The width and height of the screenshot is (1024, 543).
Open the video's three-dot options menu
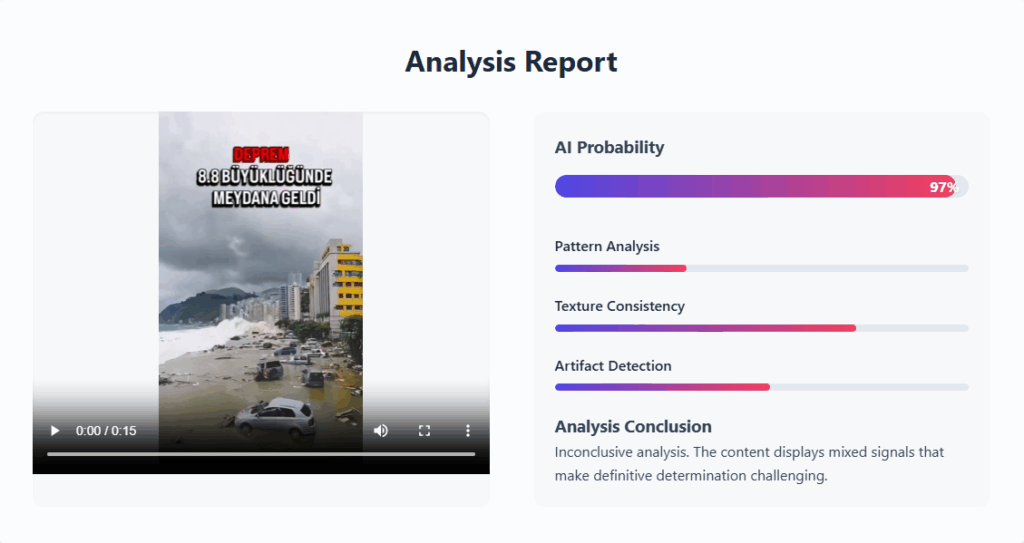(x=467, y=431)
